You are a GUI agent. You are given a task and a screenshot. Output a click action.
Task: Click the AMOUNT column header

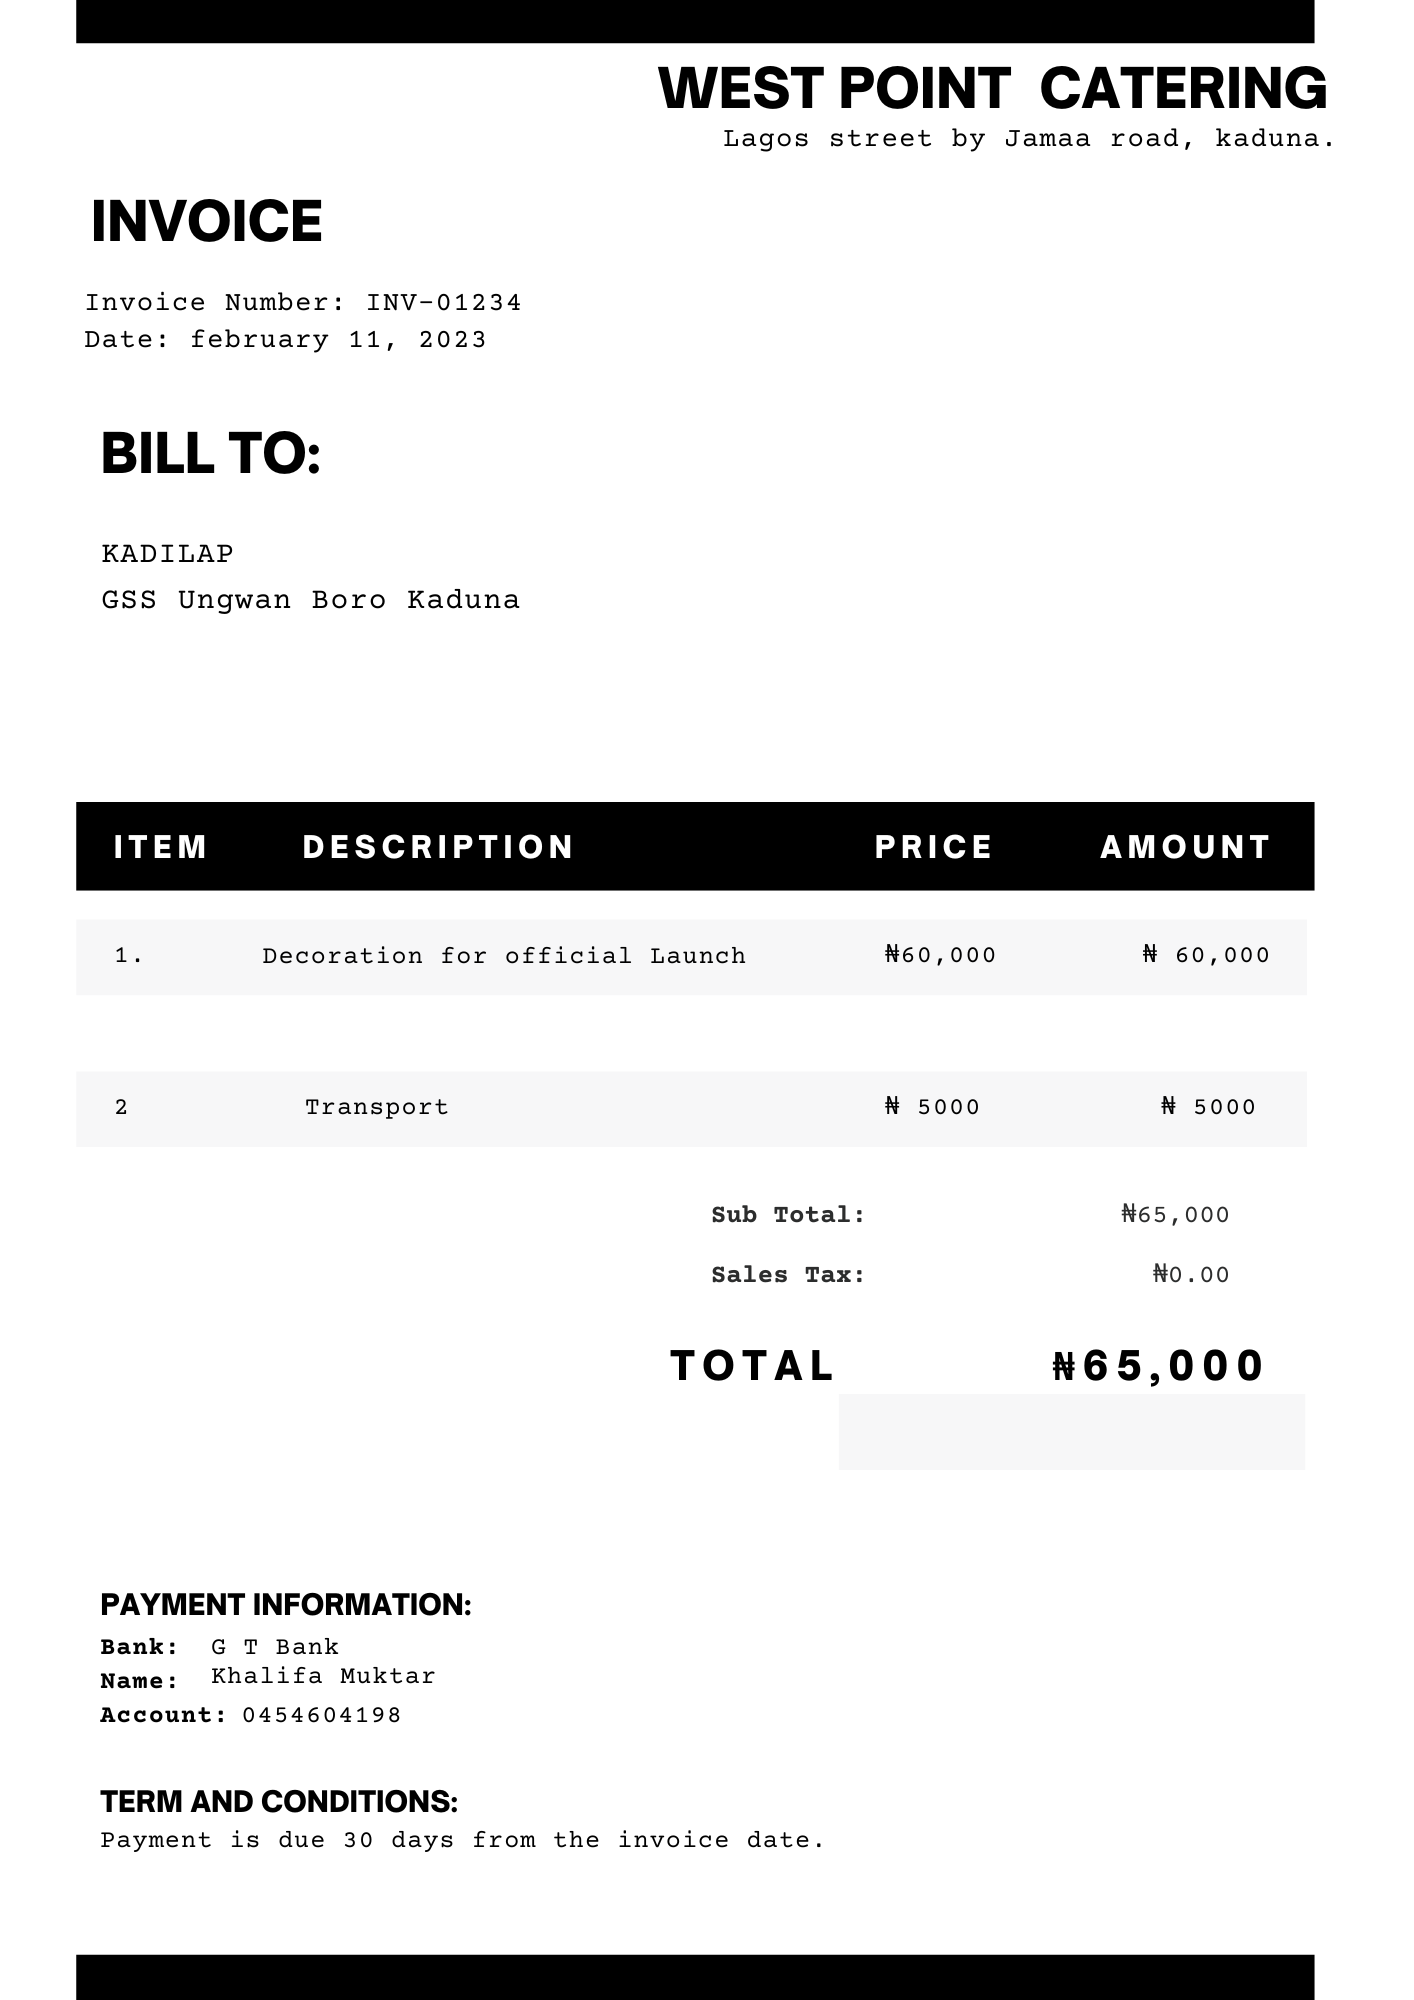point(1186,847)
